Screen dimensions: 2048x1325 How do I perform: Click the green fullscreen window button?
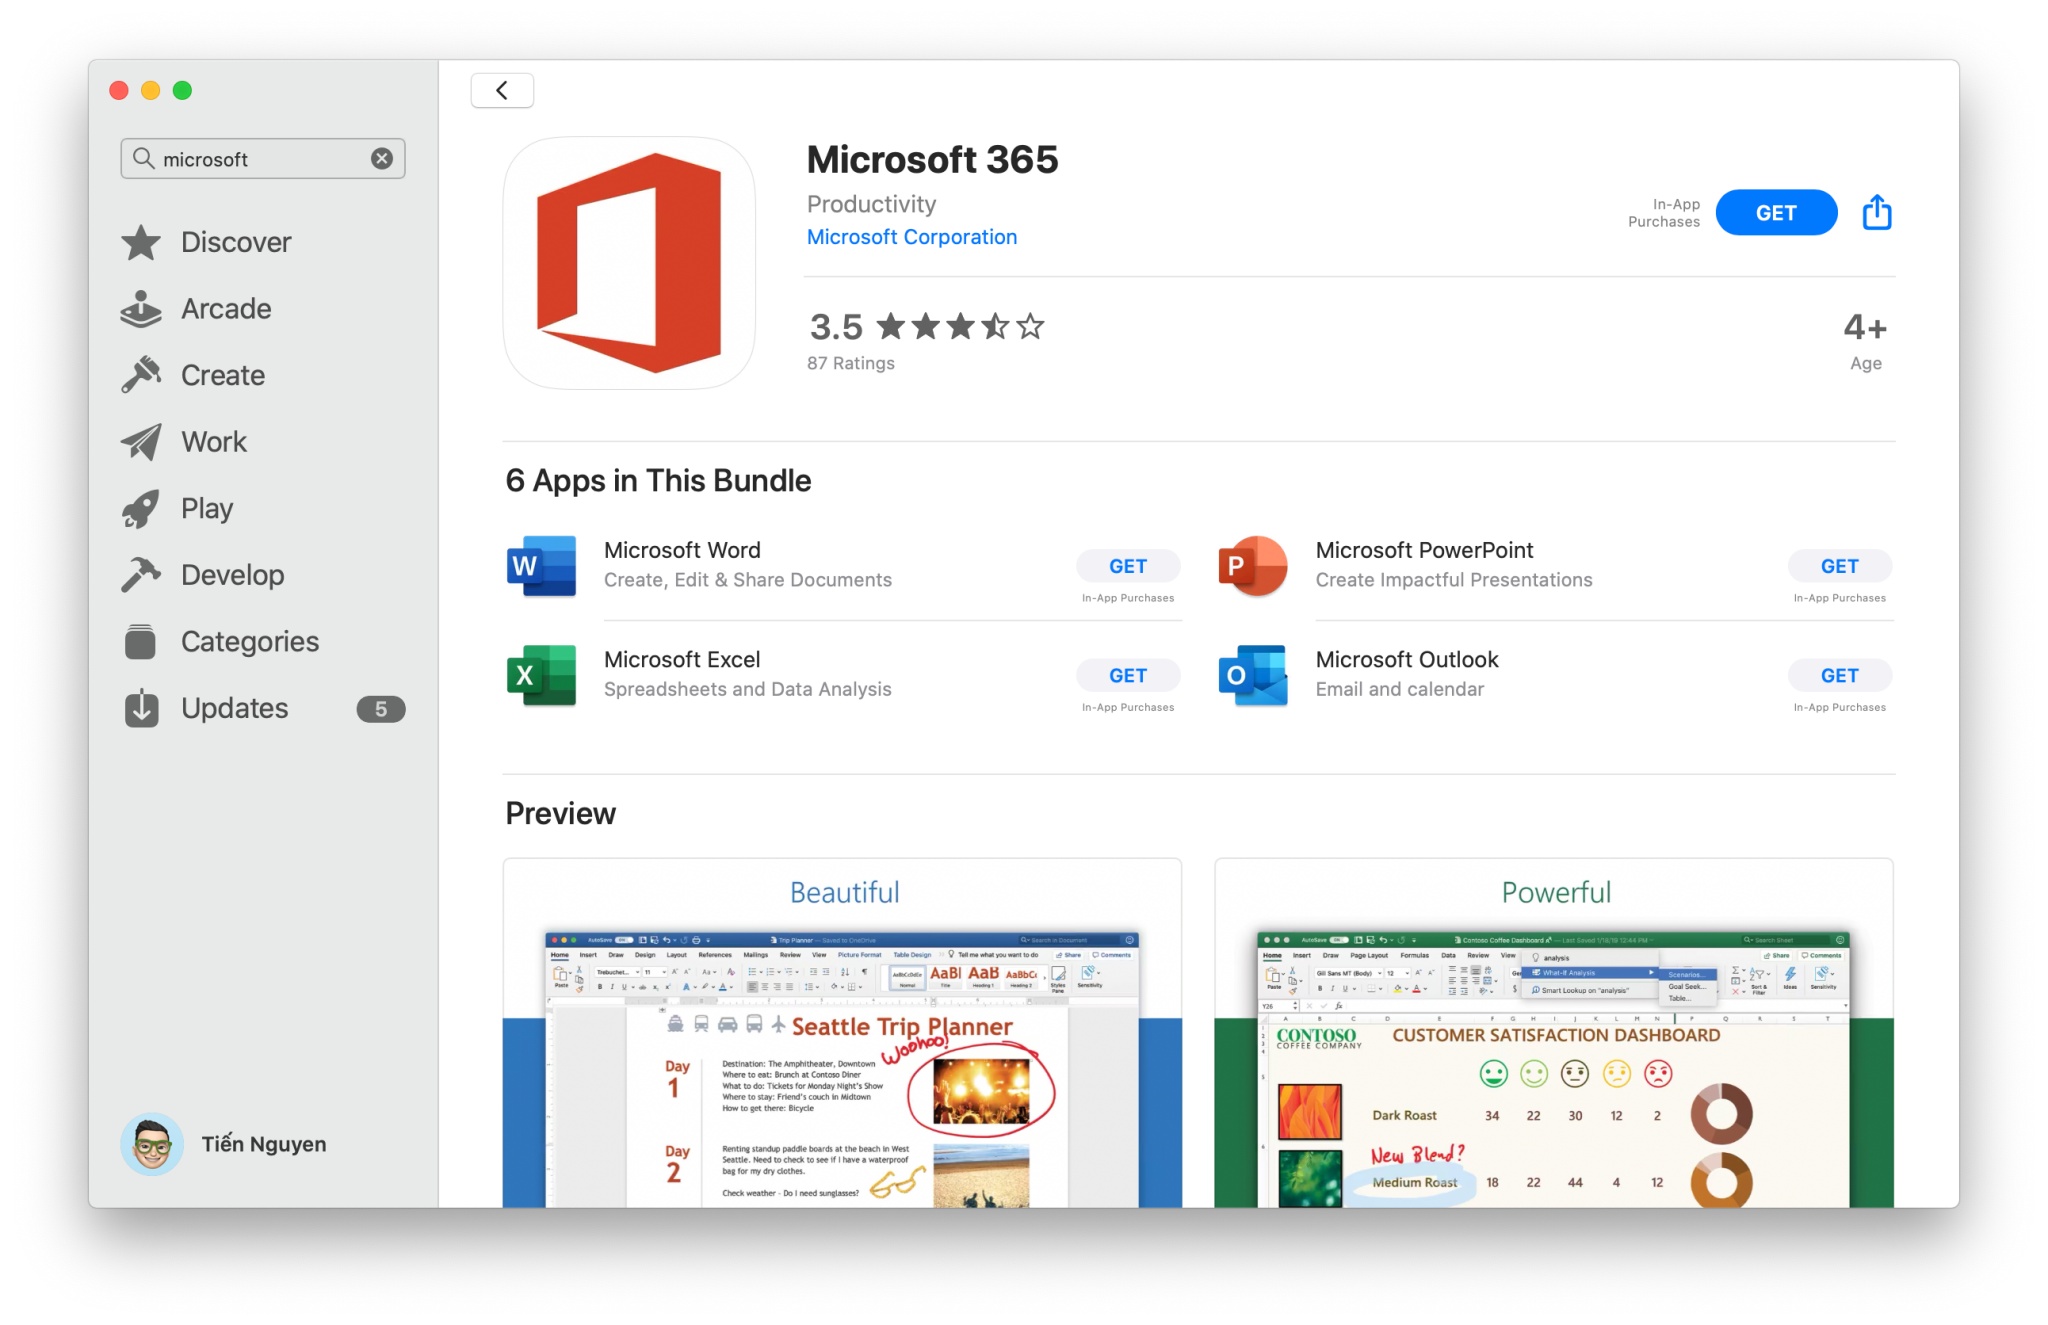tap(182, 91)
